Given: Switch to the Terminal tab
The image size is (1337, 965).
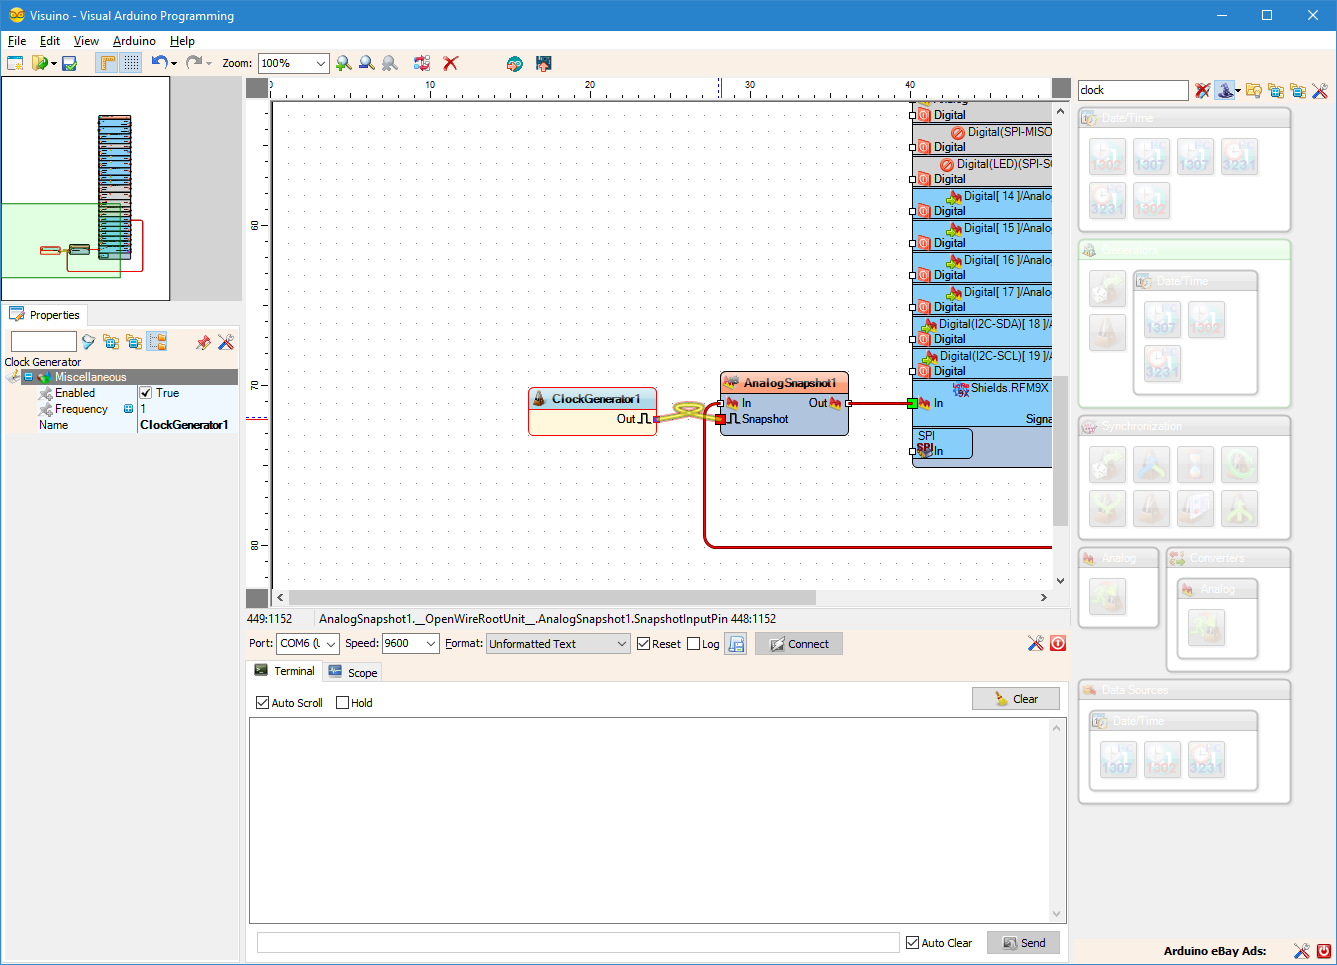Looking at the screenshot, I should [x=284, y=671].
